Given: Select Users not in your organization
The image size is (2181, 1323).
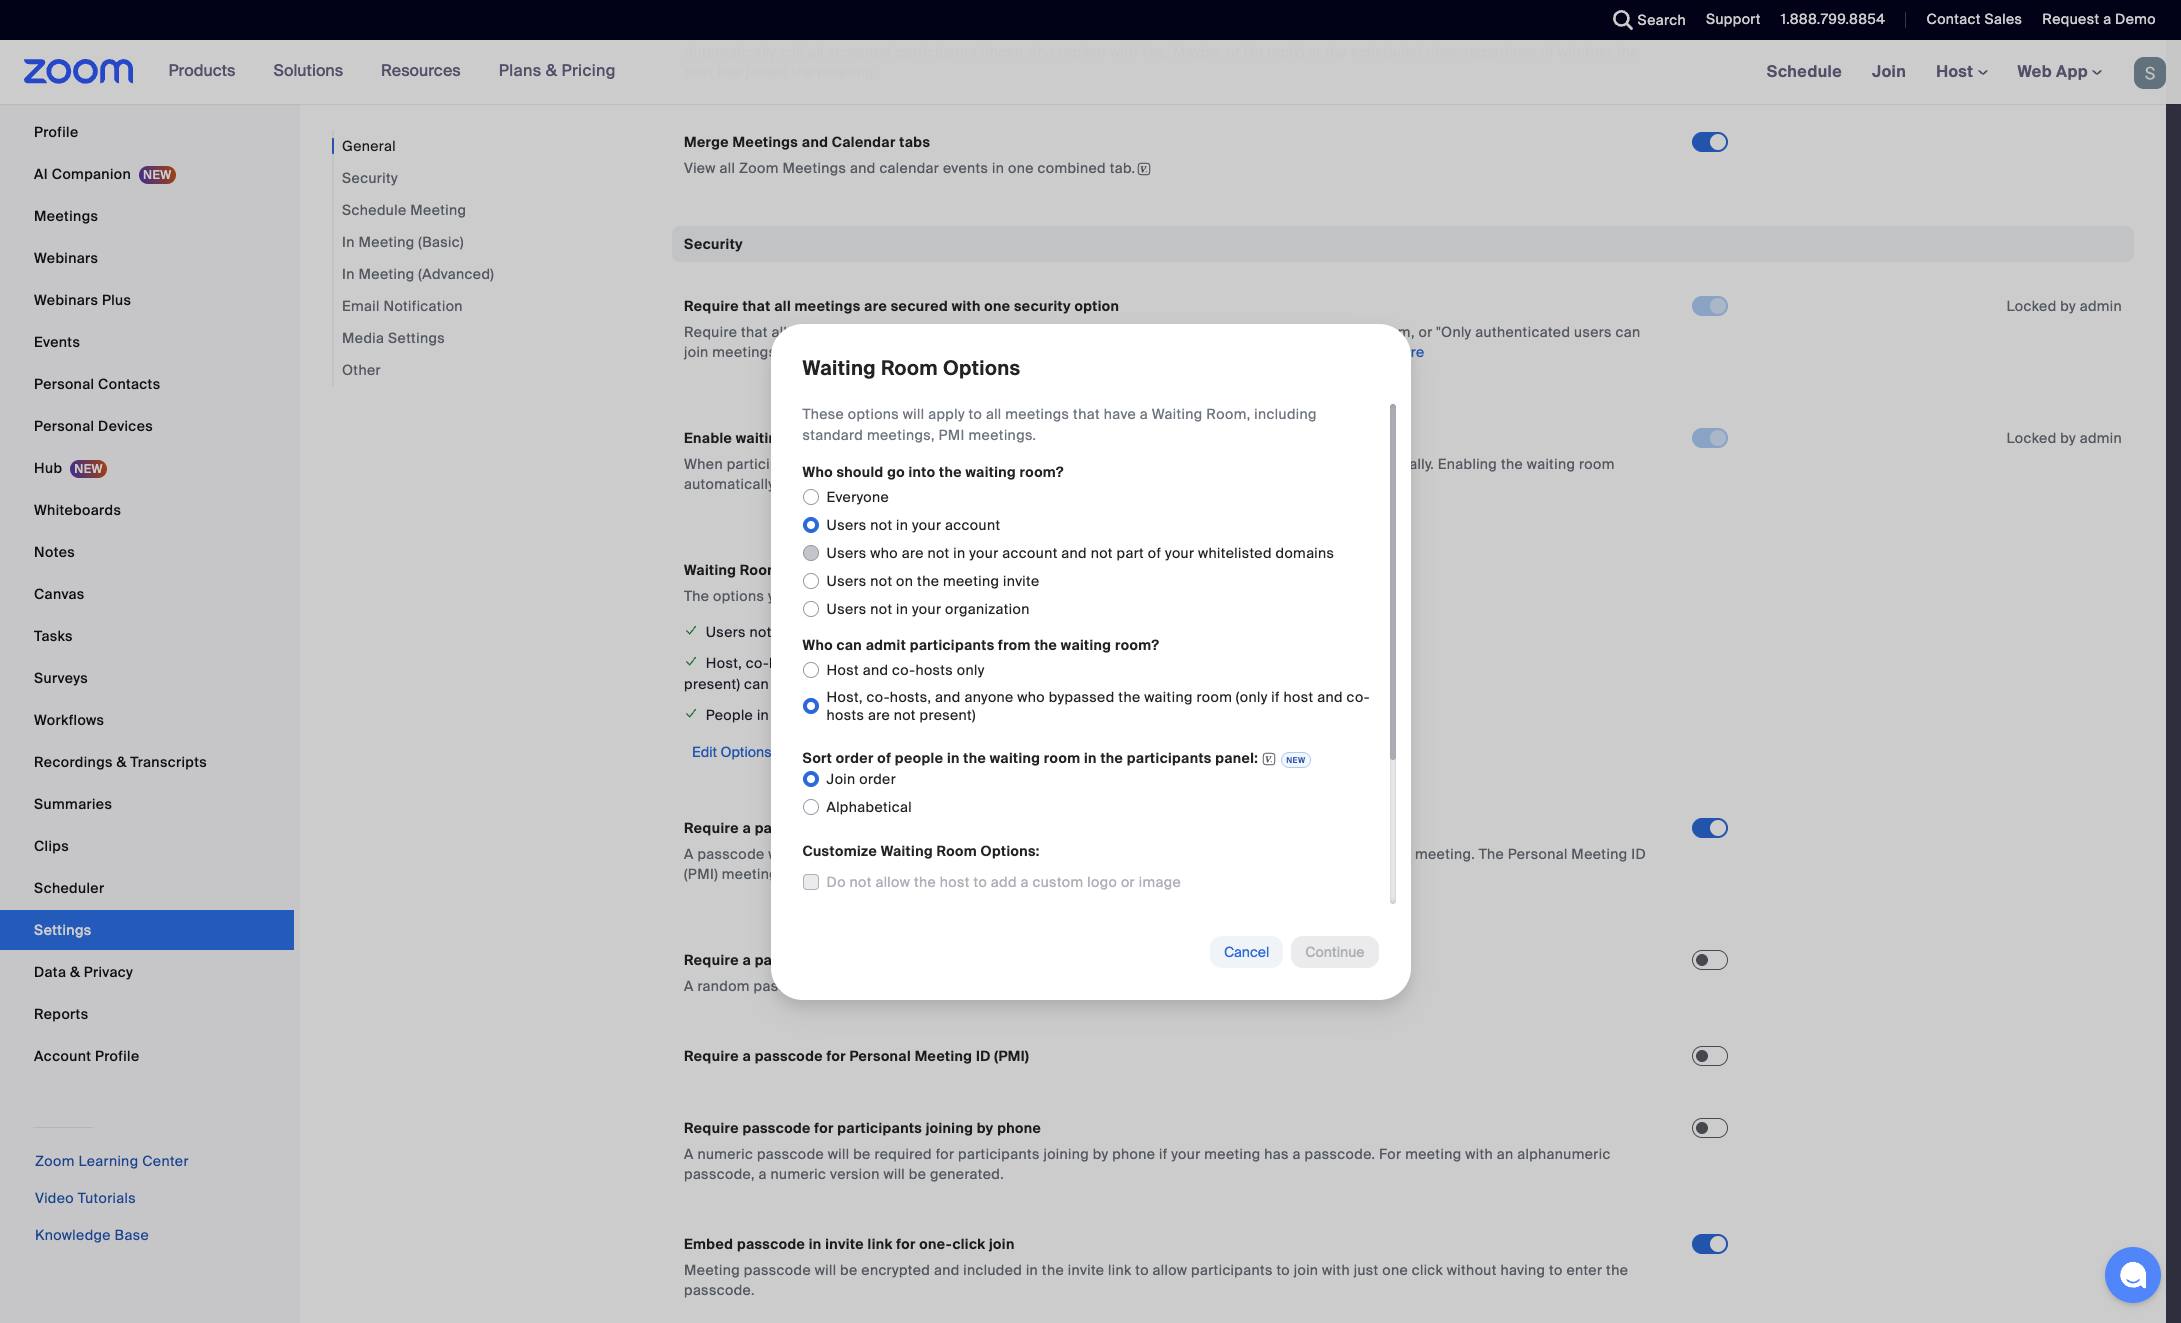Looking at the screenshot, I should 811,609.
